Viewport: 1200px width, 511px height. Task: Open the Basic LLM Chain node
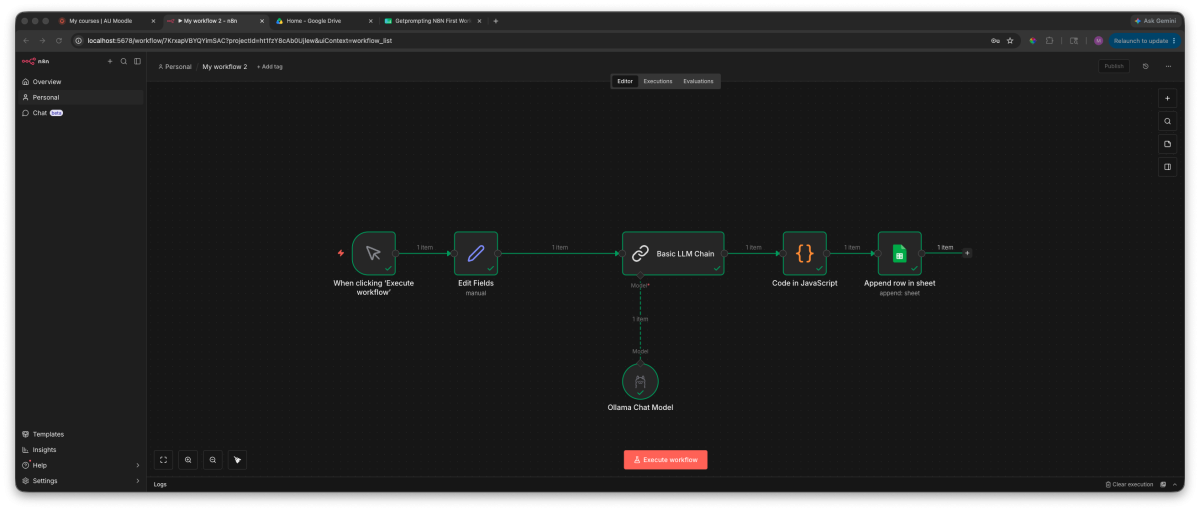[x=673, y=253]
